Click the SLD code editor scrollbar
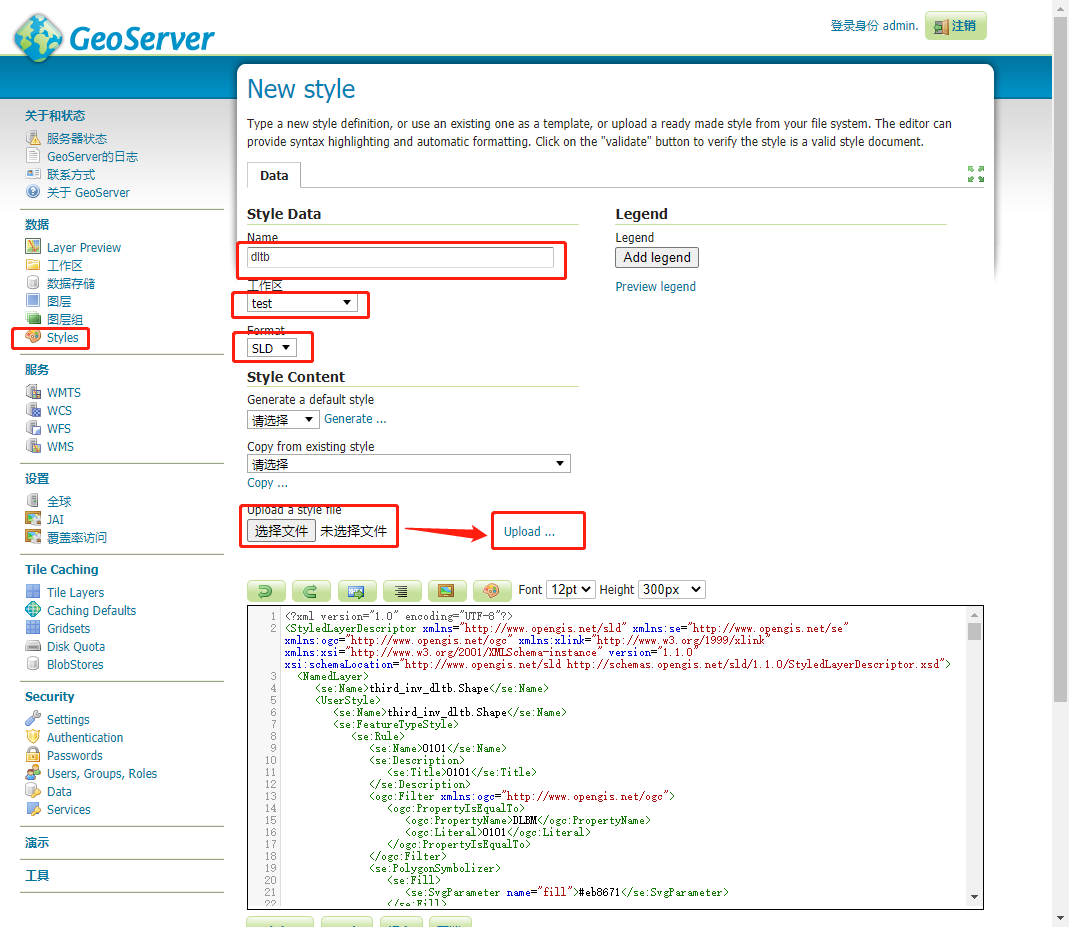Screen dimensions: 1069x927 point(974,758)
